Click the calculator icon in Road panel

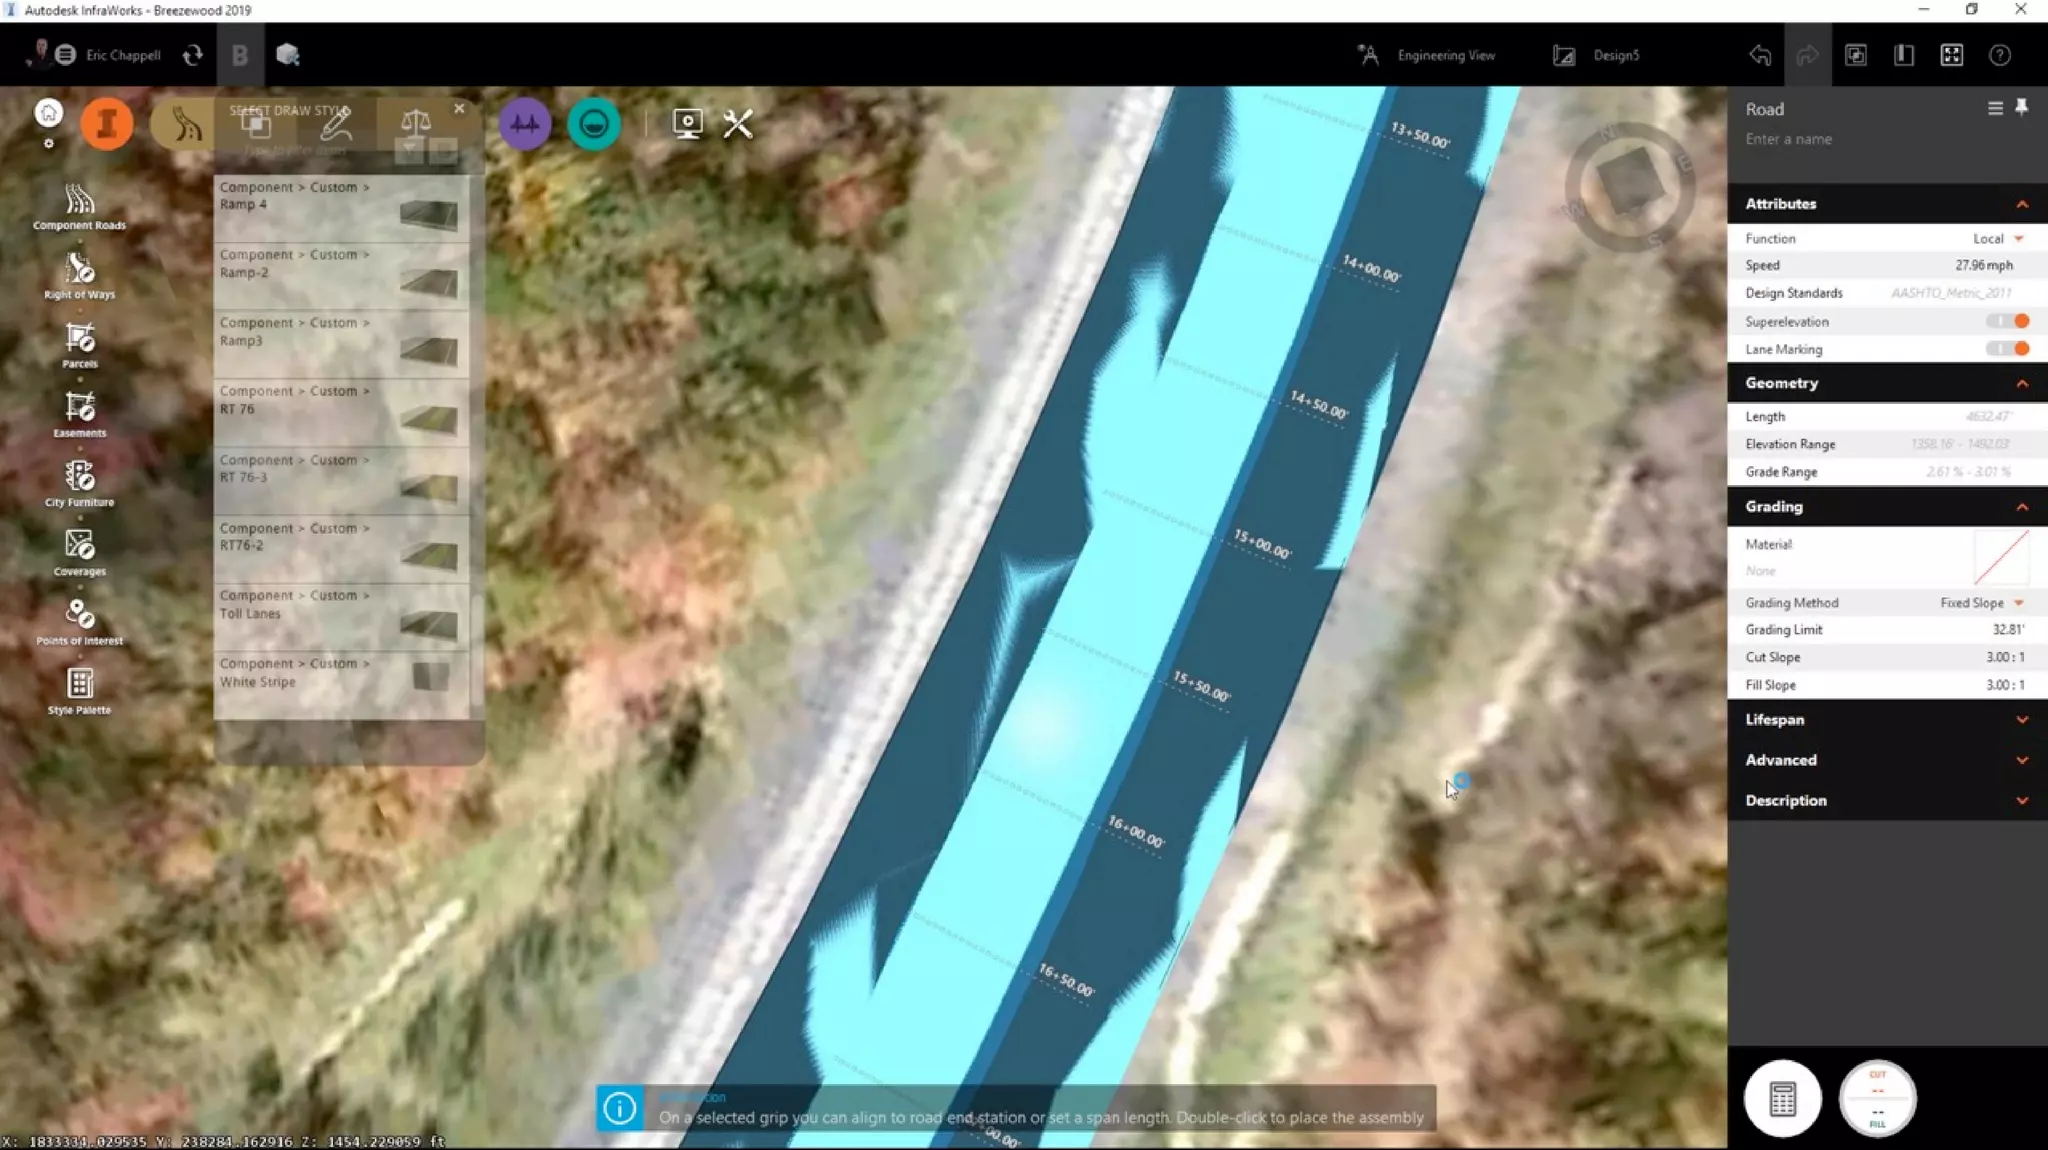(x=1782, y=1098)
